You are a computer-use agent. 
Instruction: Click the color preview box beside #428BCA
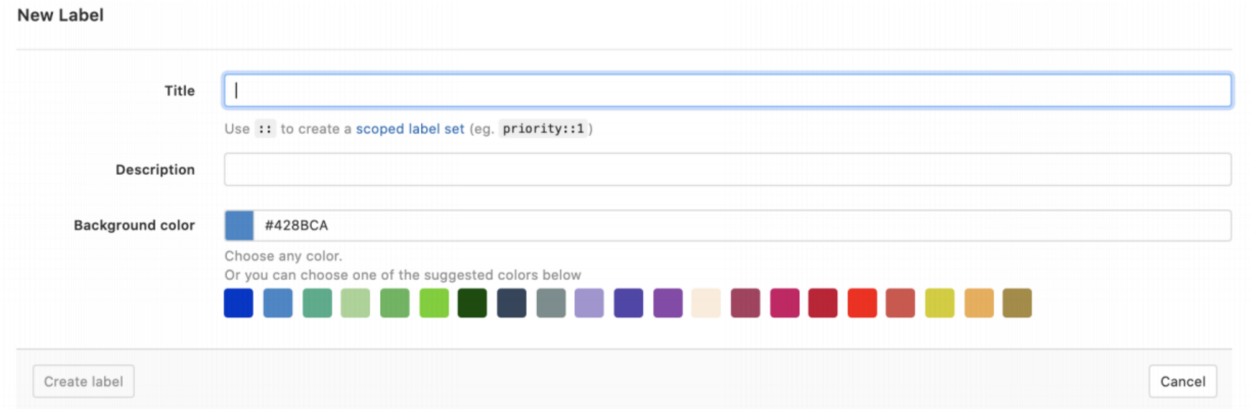(239, 226)
